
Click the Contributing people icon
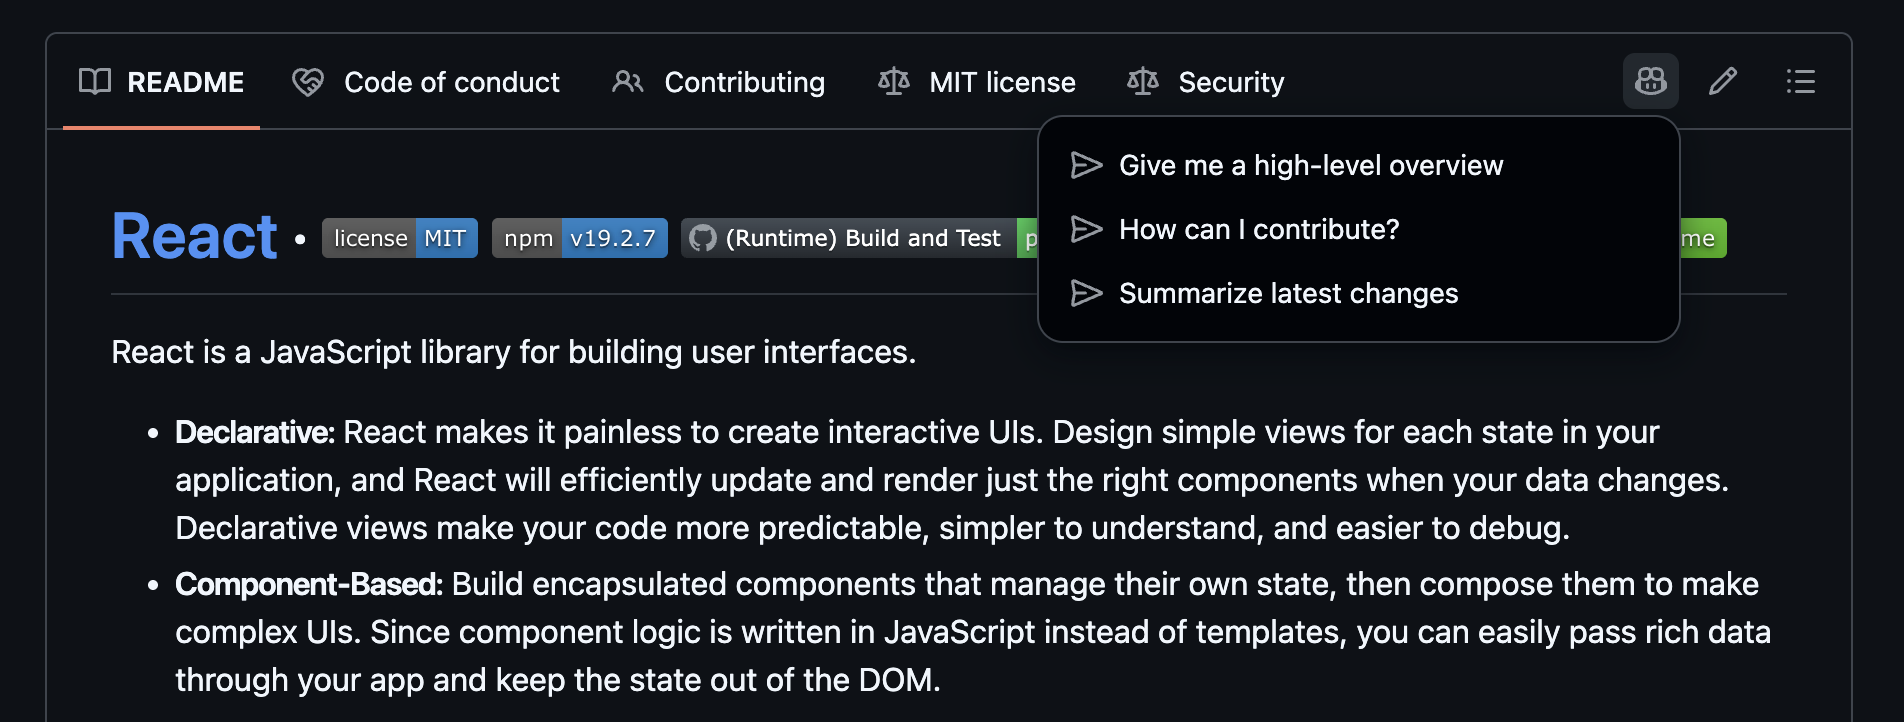(628, 82)
